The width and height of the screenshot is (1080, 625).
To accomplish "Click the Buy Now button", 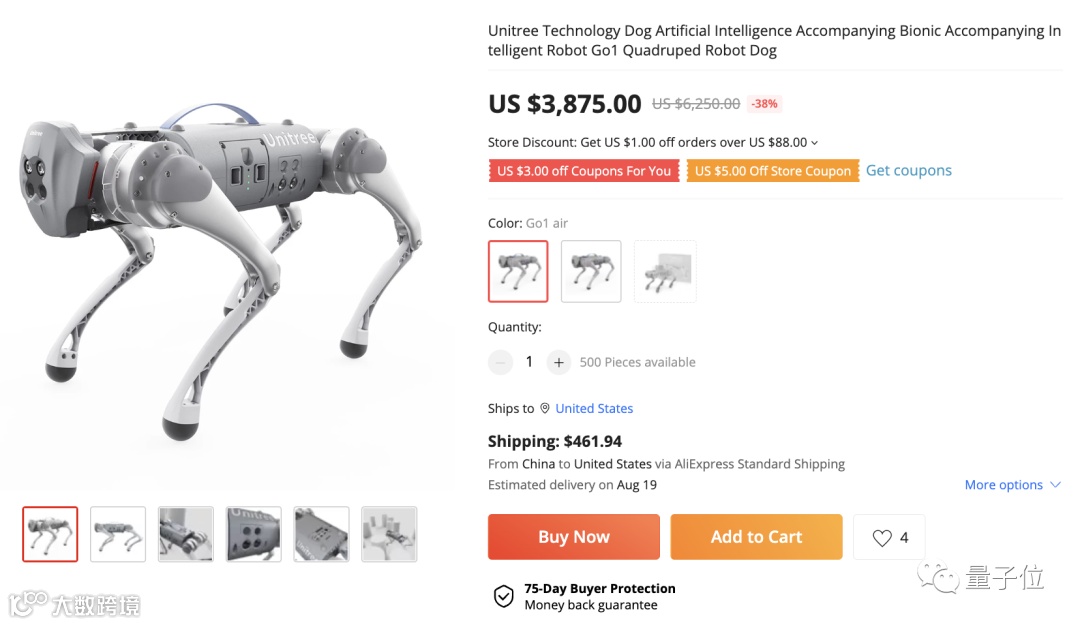I will (x=574, y=537).
